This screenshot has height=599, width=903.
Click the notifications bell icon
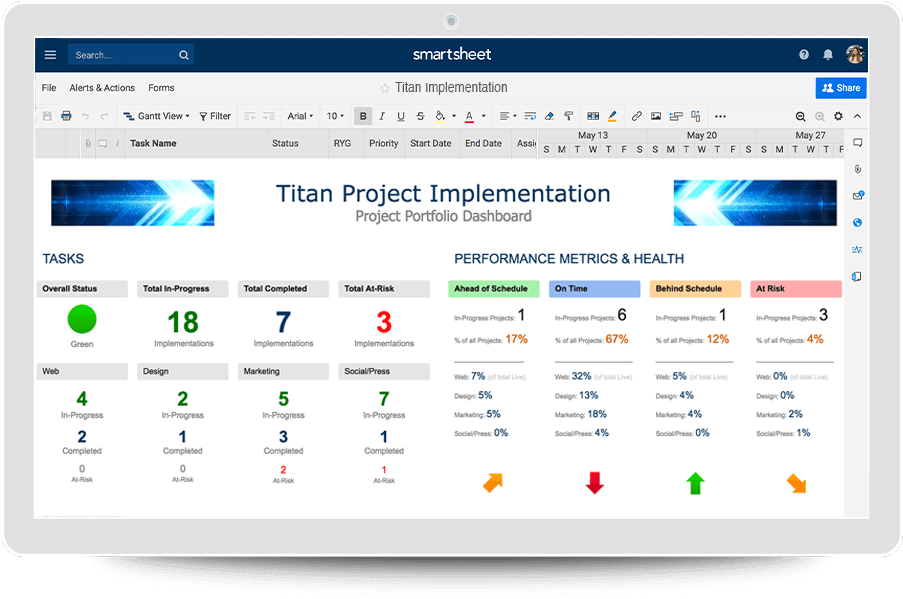(x=828, y=55)
